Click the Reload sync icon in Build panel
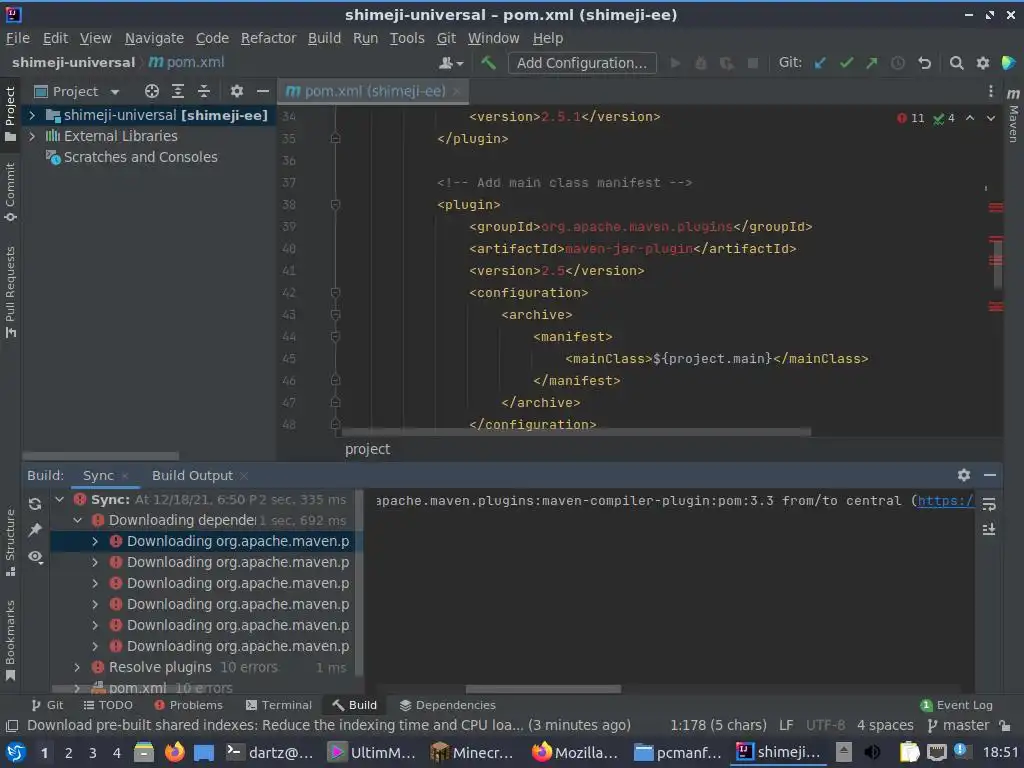This screenshot has height=768, width=1024. click(35, 504)
